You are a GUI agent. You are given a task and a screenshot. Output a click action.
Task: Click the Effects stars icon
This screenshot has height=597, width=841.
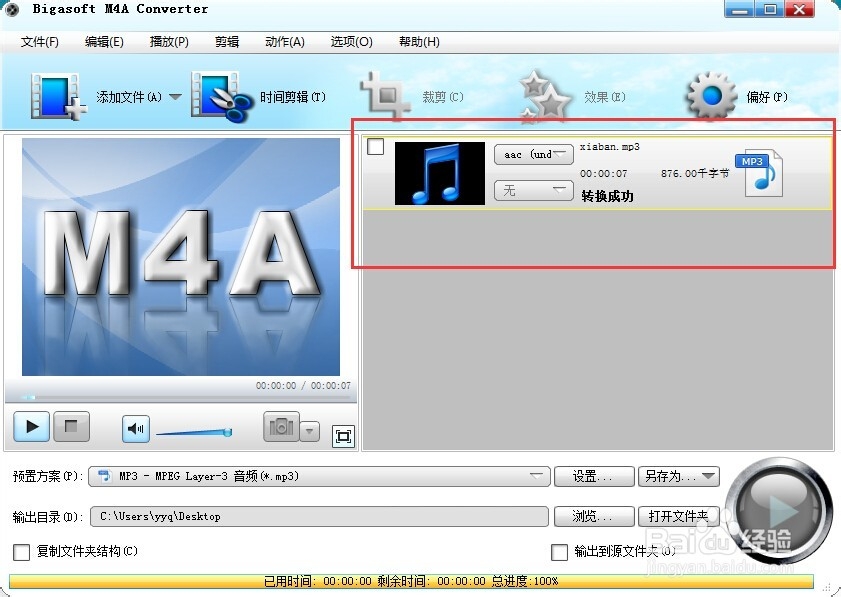(546, 97)
